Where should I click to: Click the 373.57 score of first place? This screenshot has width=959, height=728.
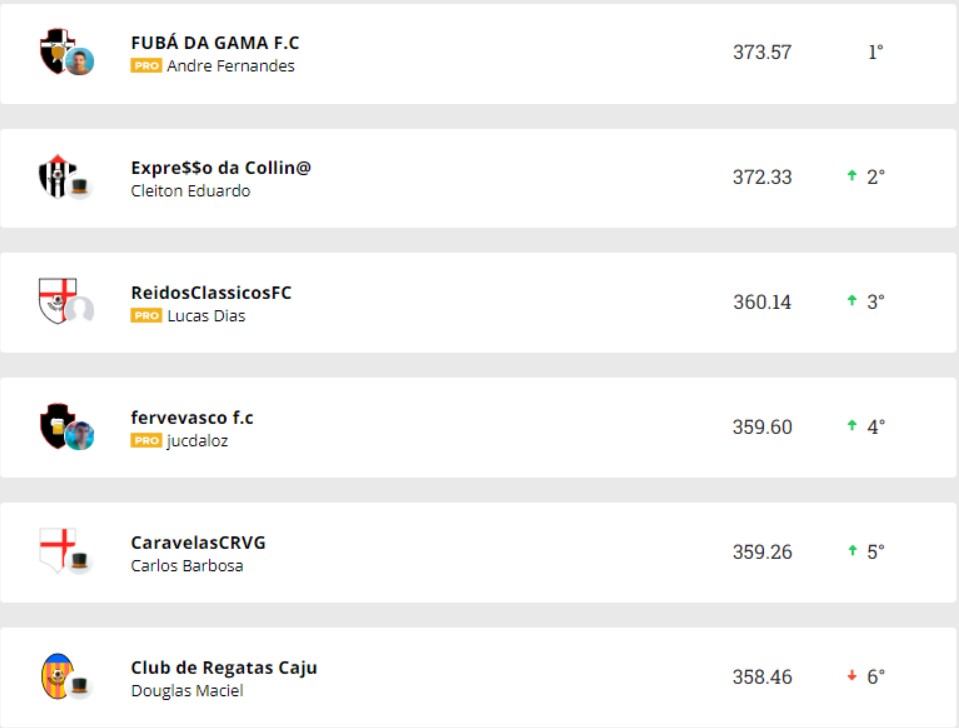click(x=762, y=52)
